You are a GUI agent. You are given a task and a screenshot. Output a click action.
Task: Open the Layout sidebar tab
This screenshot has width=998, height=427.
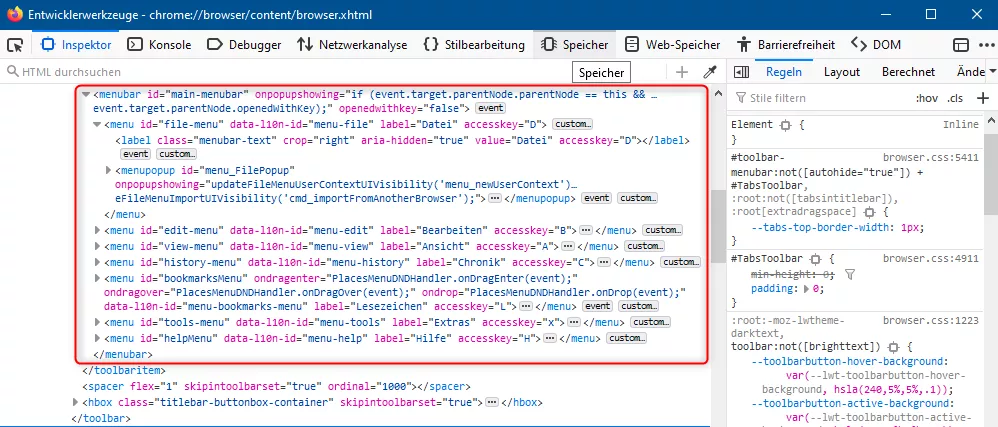click(x=841, y=72)
